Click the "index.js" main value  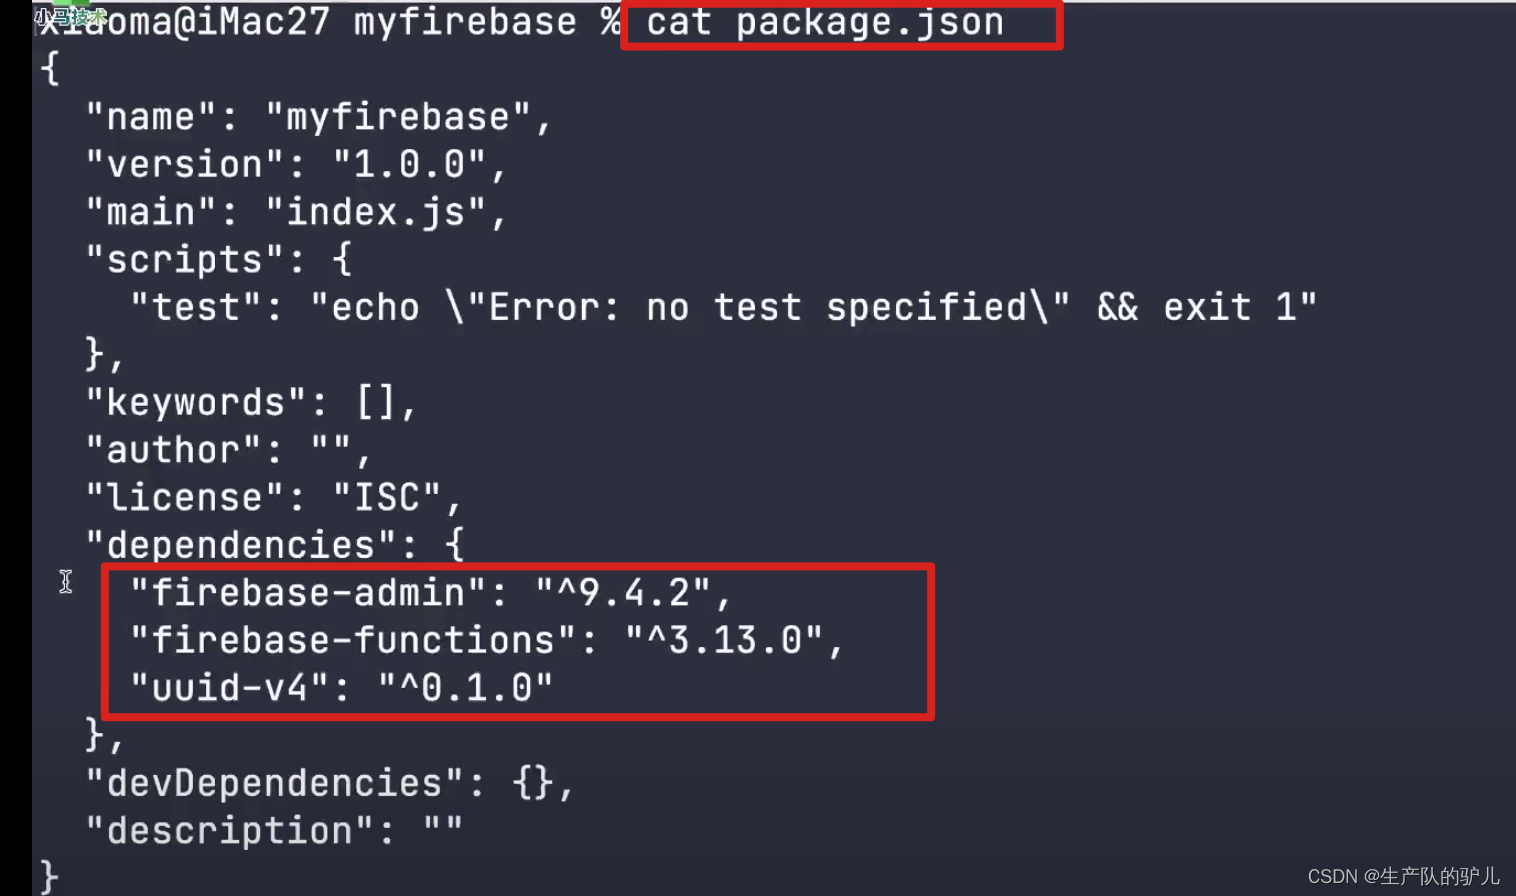coord(375,213)
